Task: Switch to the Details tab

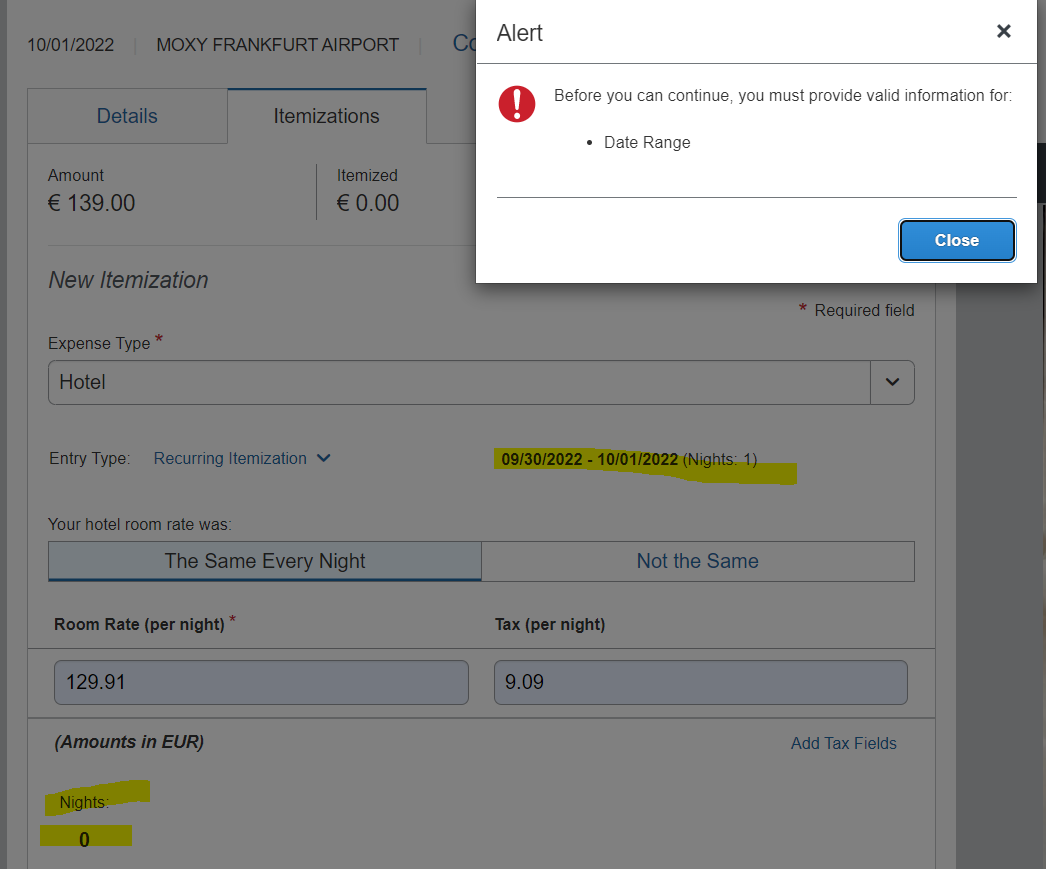Action: [x=127, y=116]
